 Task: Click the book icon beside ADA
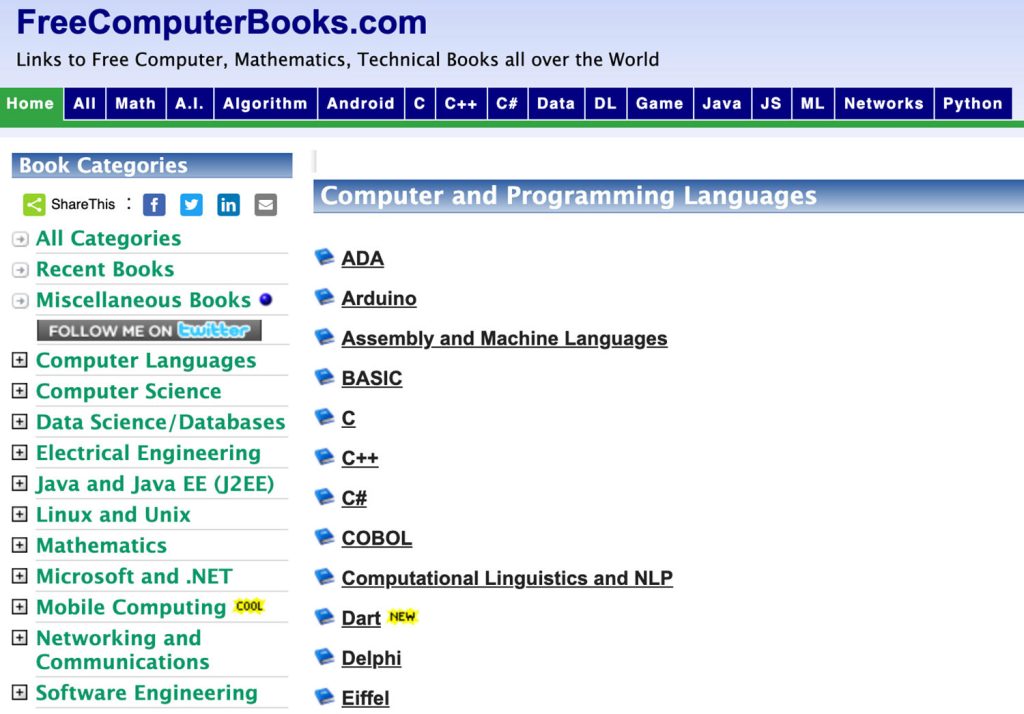pos(325,257)
